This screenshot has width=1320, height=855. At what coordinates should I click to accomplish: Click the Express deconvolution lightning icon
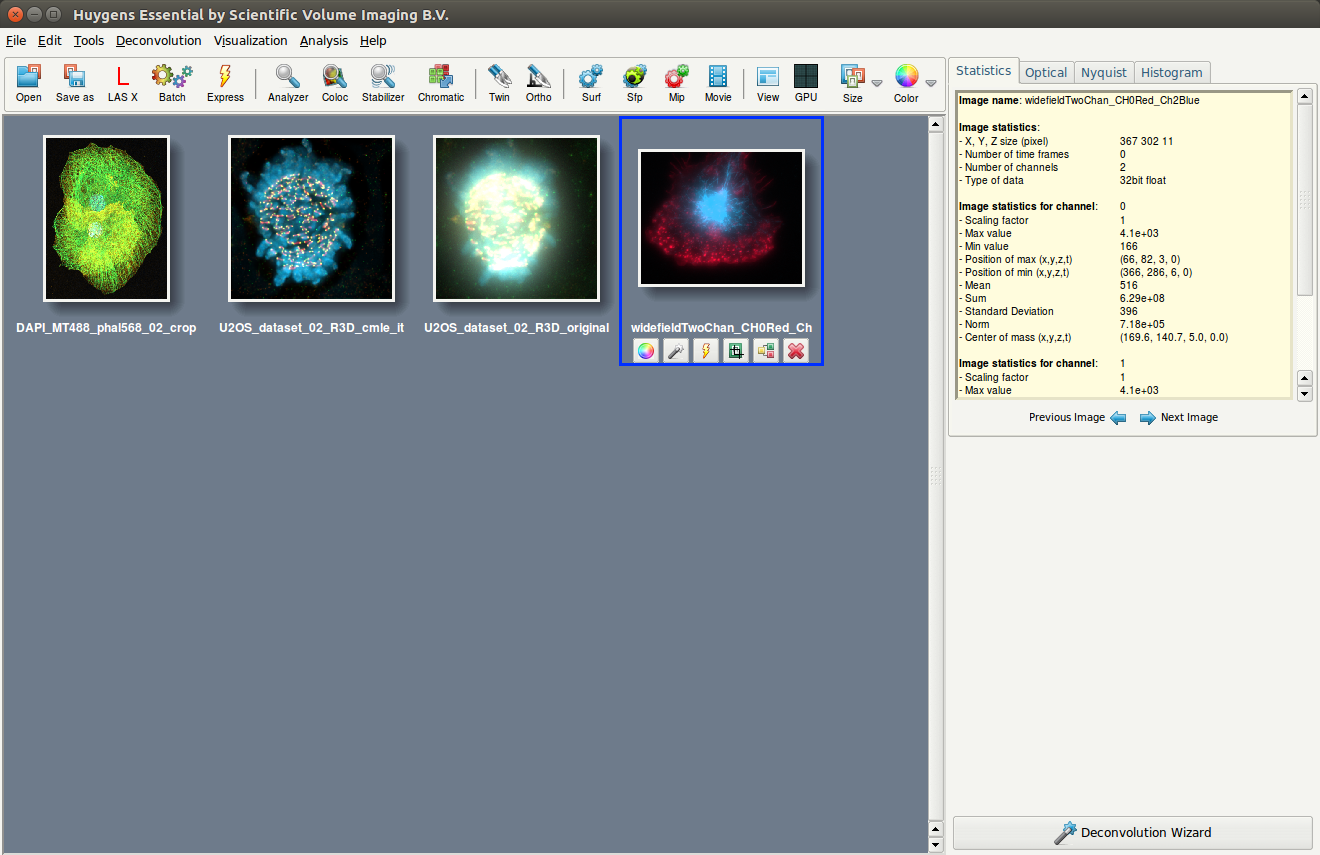click(x=225, y=83)
